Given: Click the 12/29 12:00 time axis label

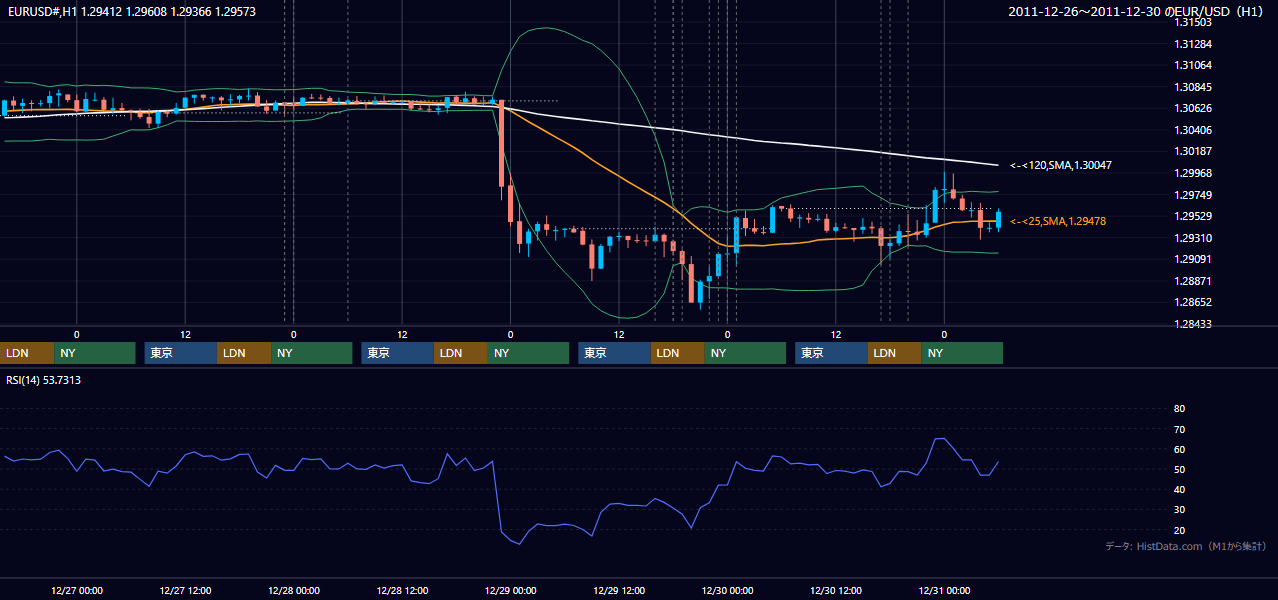Looking at the screenshot, I should click(619, 591).
